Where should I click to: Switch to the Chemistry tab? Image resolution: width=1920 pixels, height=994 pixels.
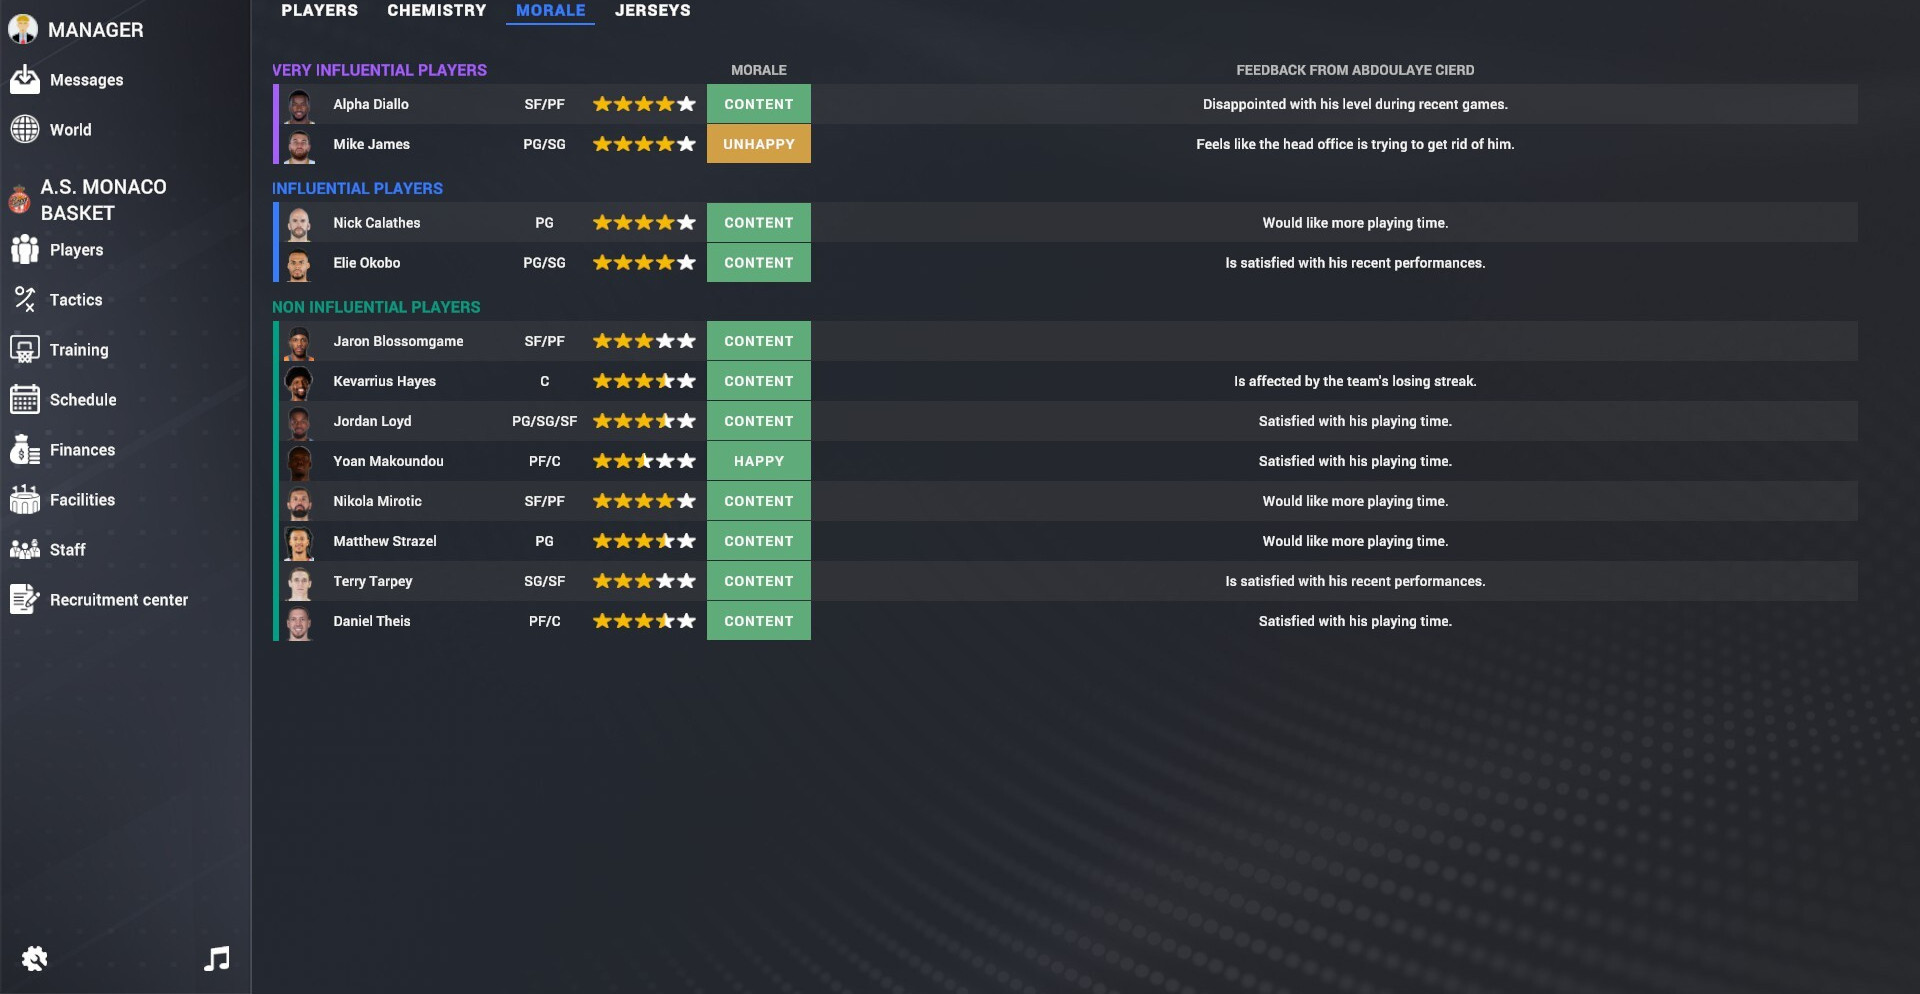tap(436, 11)
